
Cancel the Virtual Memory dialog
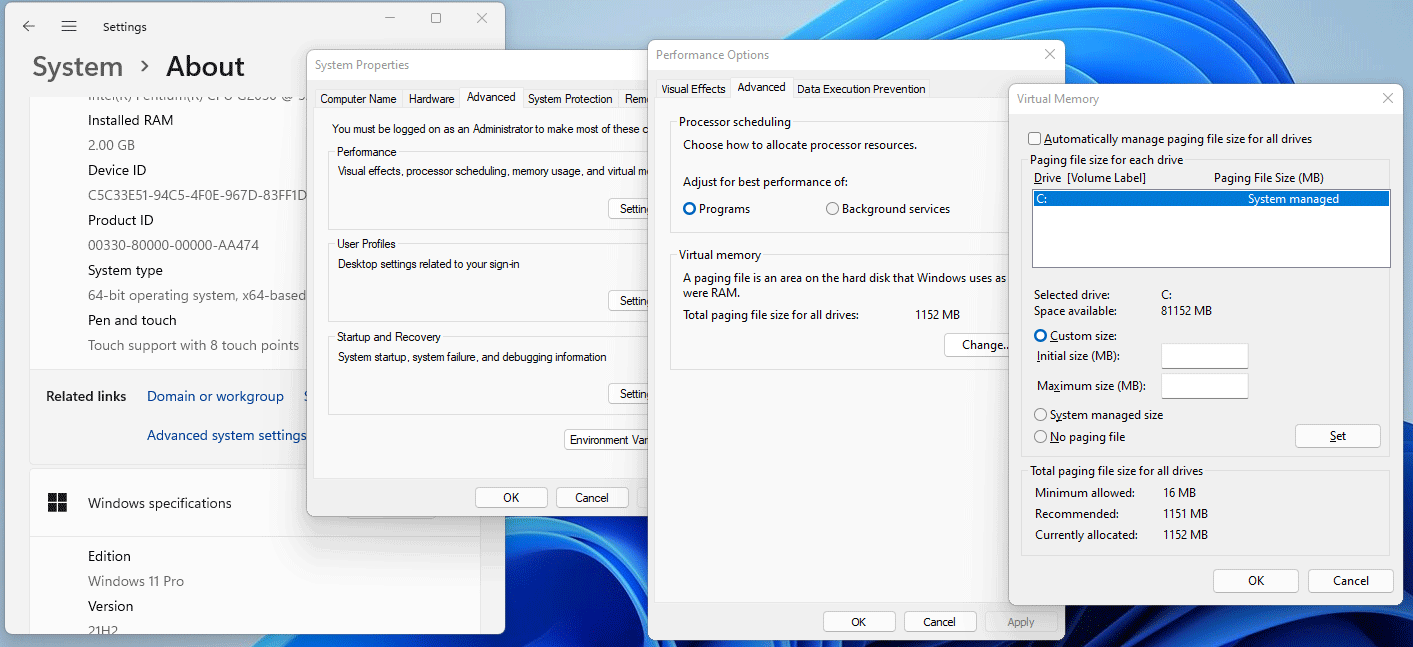coord(1351,581)
